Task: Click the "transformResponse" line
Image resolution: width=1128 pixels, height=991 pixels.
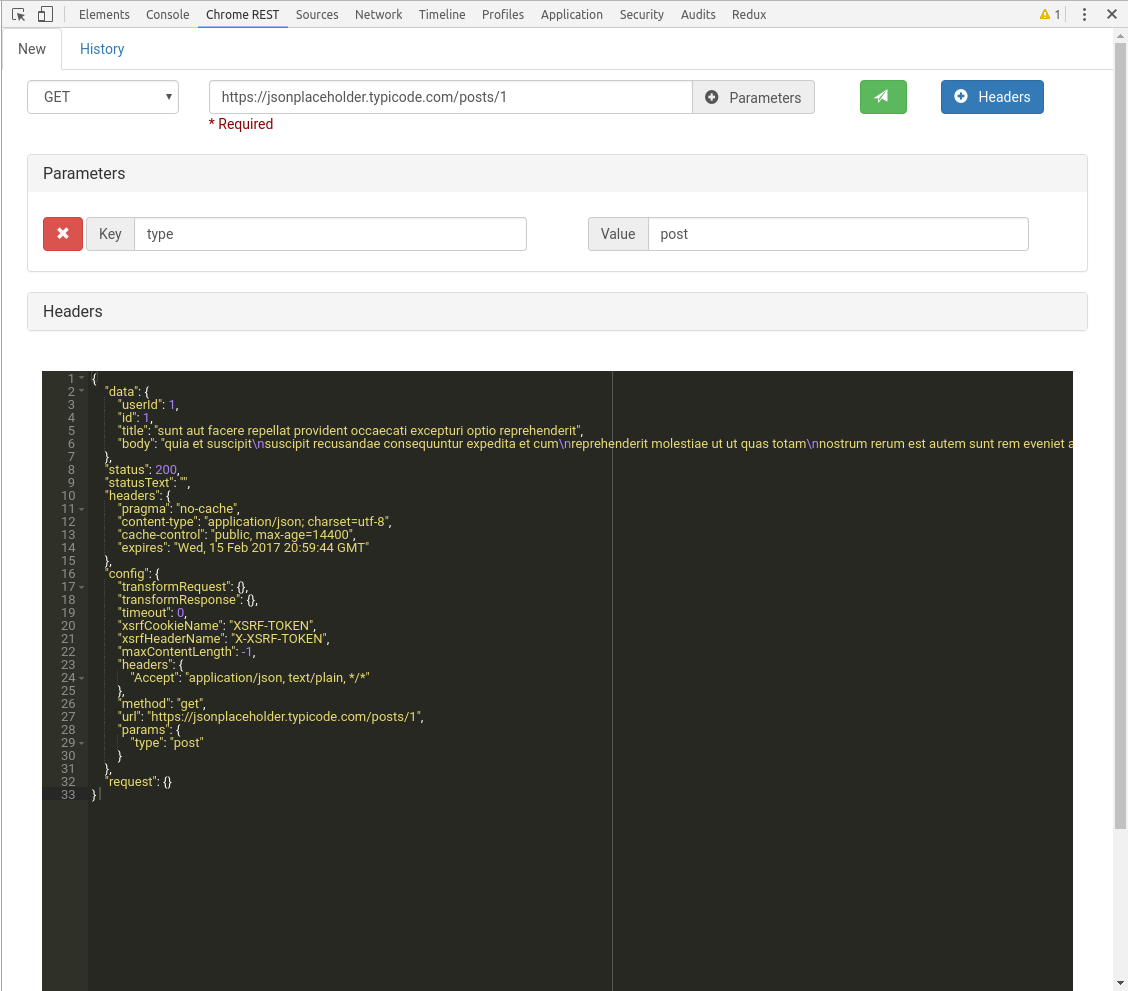Action: pyautogui.click(x=188, y=600)
